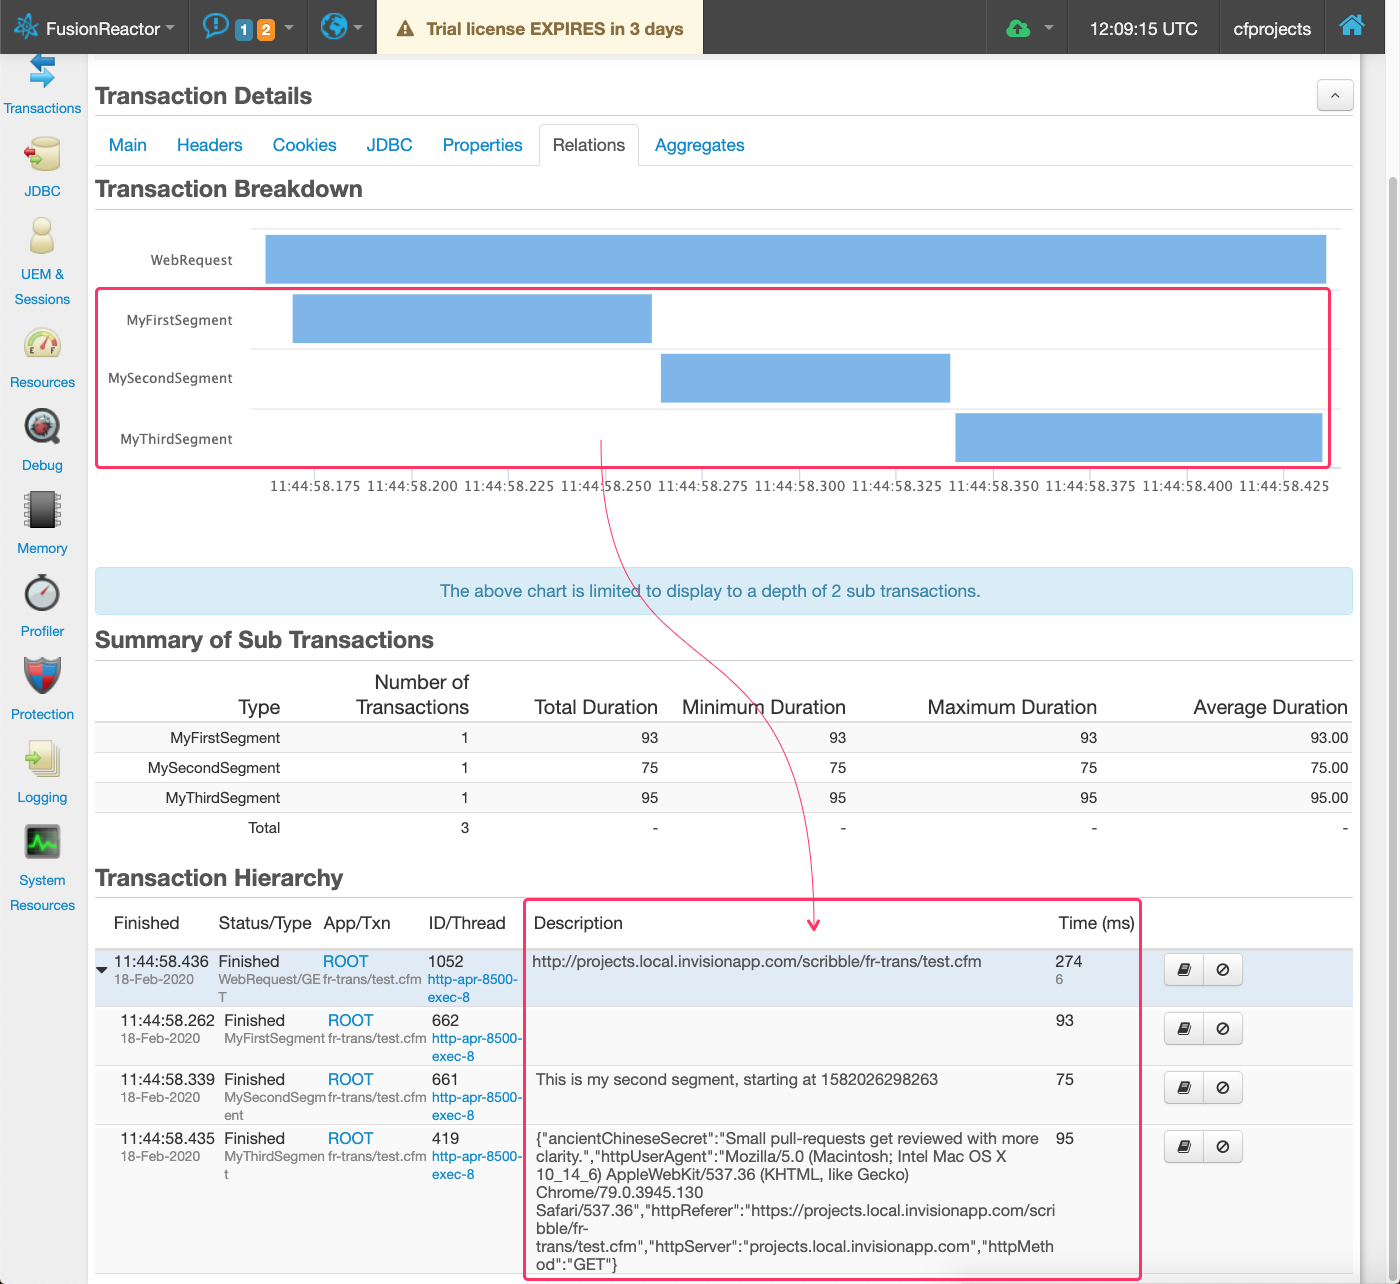Collapse the Transaction Details panel

1335,96
